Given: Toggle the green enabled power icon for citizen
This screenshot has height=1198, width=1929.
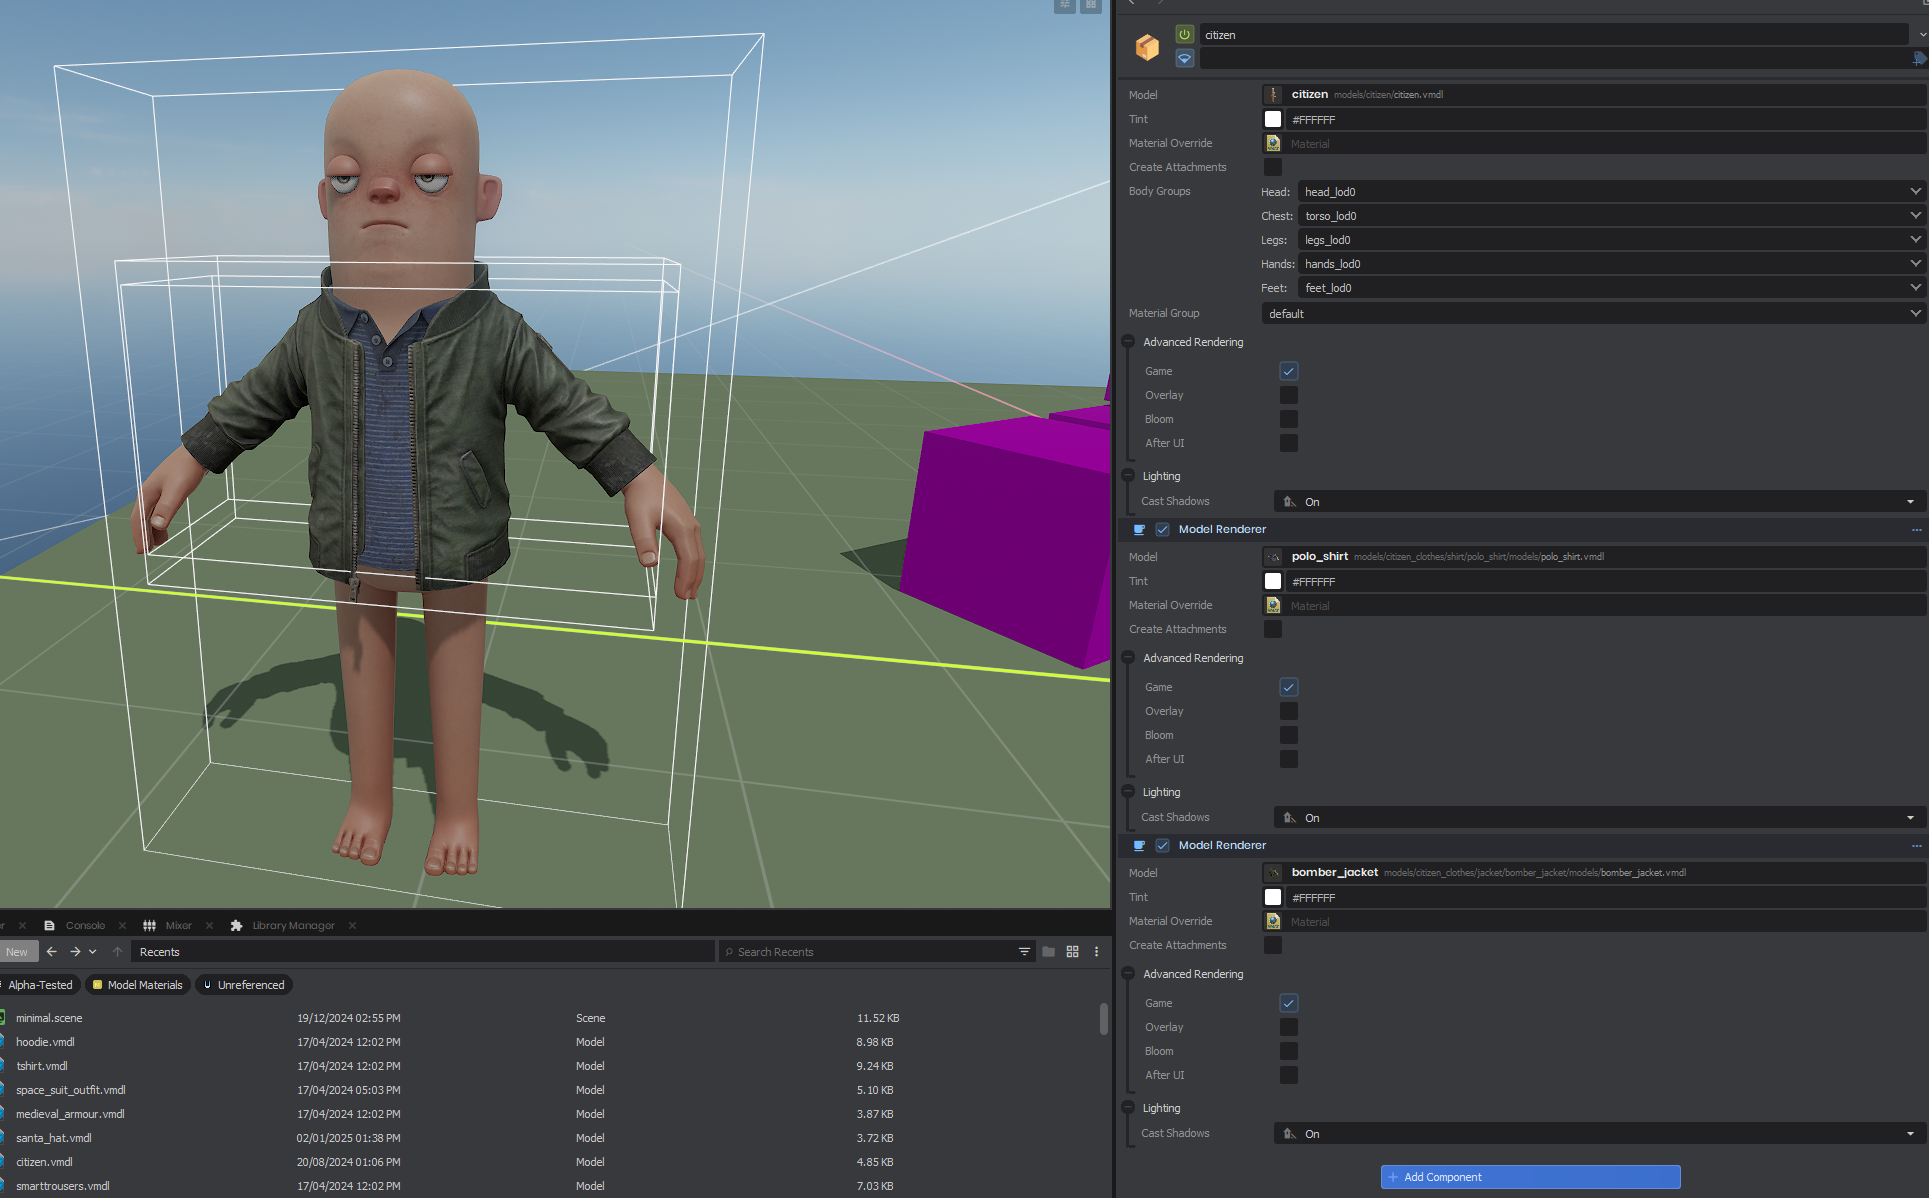Looking at the screenshot, I should 1184,34.
